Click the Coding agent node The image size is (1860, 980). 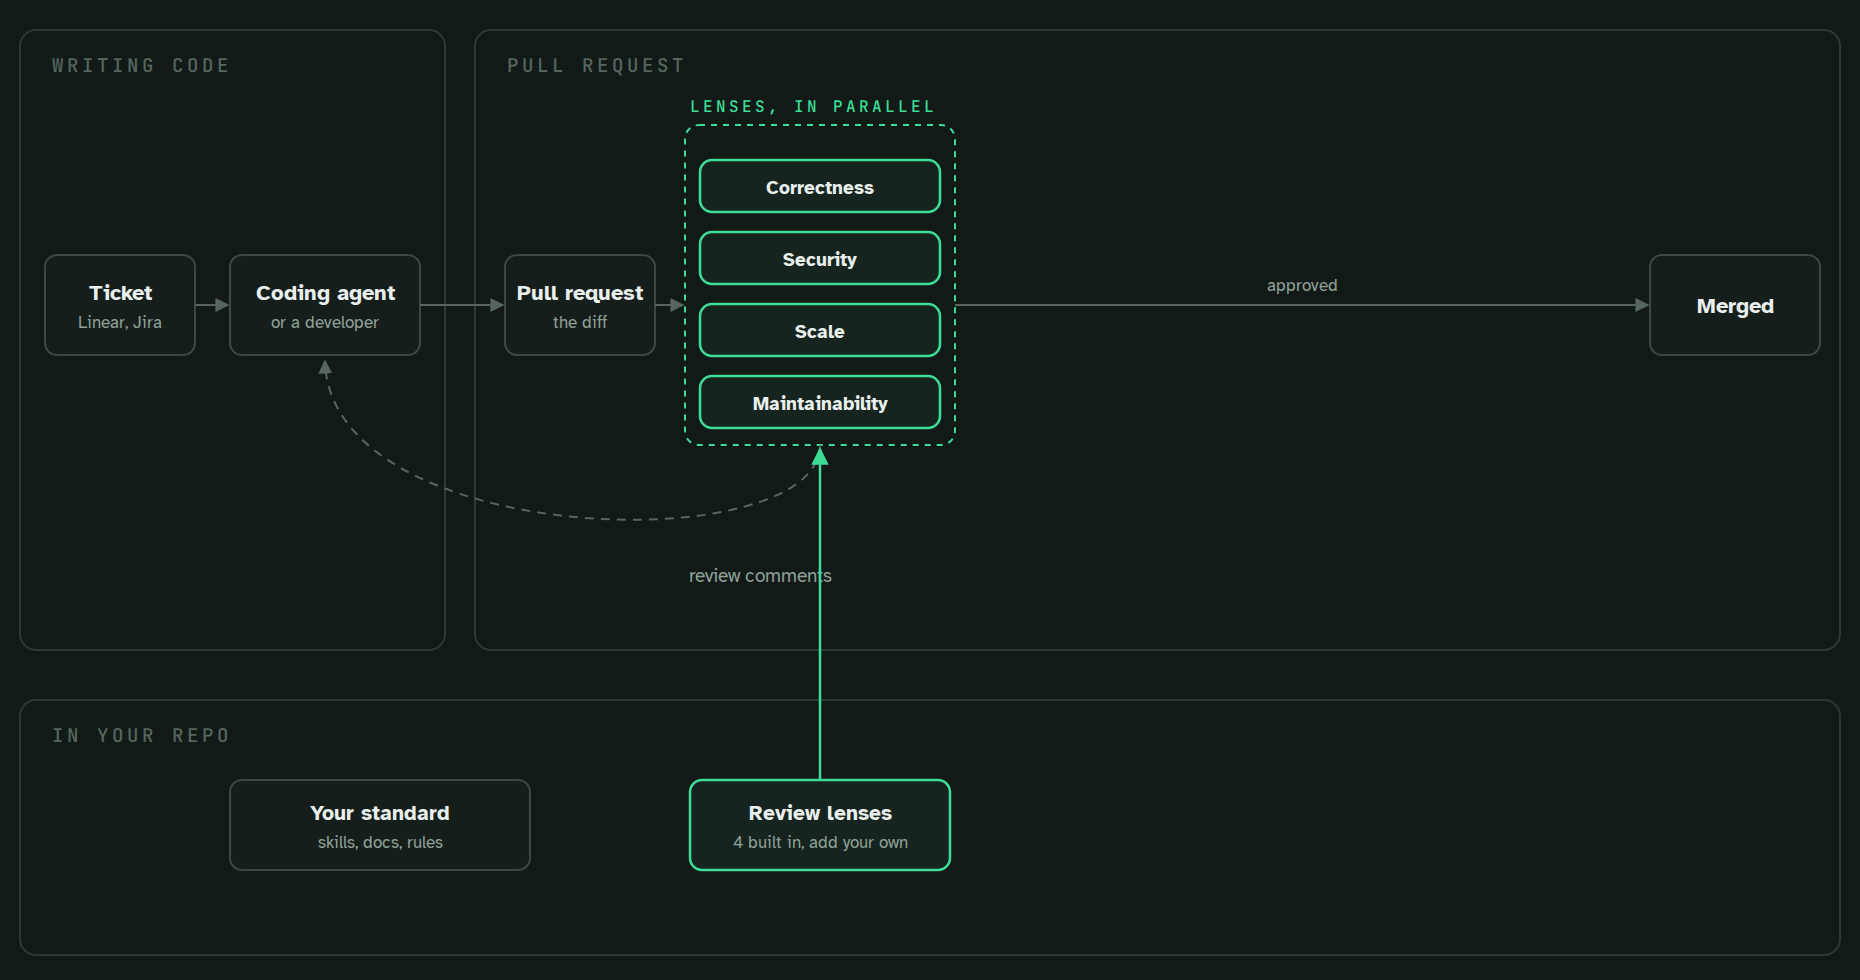(x=325, y=305)
